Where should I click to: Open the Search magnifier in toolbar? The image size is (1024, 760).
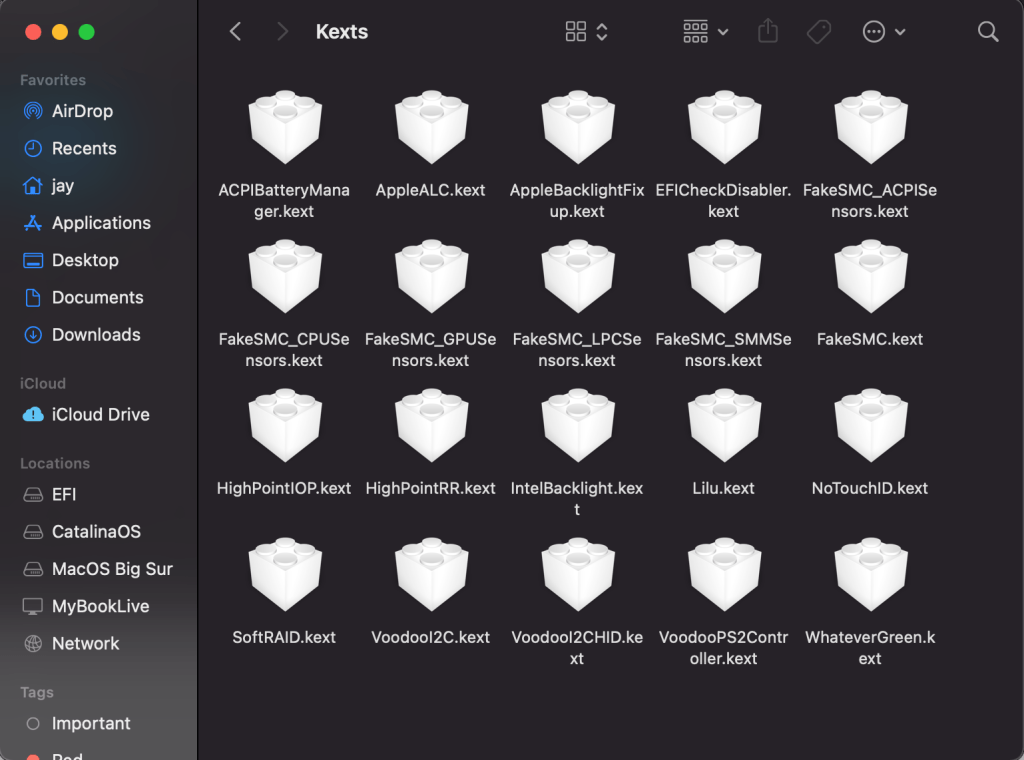(988, 32)
